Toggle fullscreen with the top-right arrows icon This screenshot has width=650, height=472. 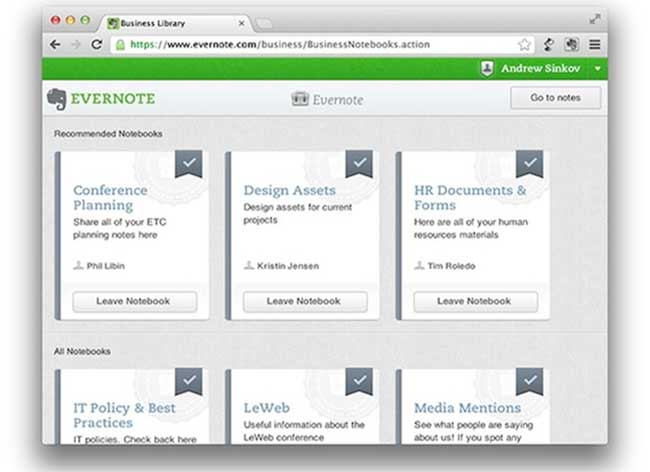coord(595,19)
